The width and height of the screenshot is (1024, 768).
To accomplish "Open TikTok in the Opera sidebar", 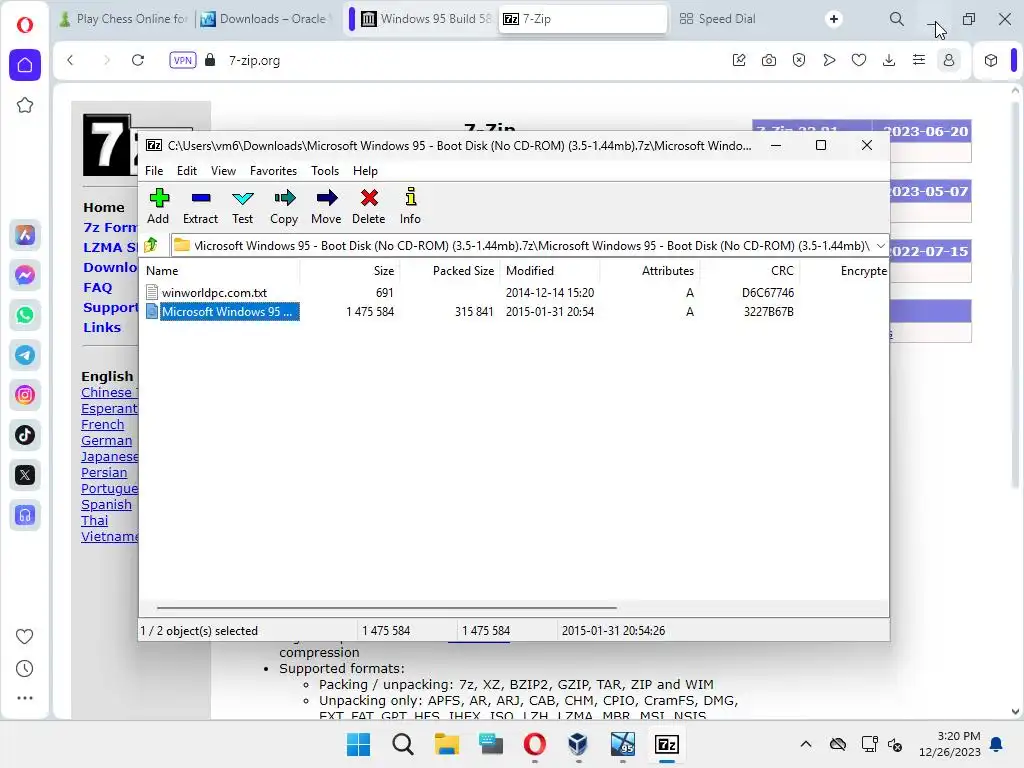I will [x=25, y=435].
